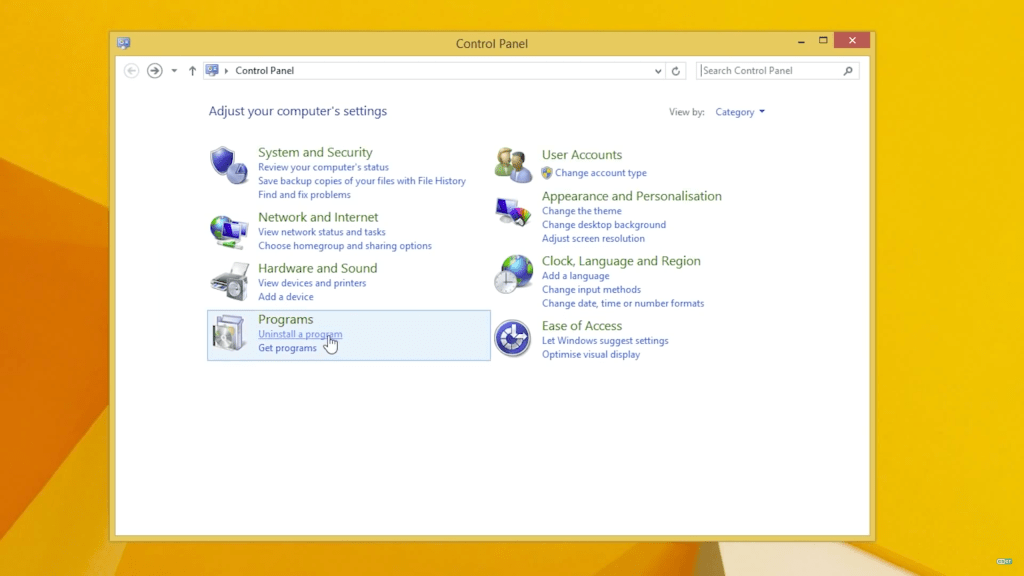Screen dimensions: 1024x576
Task: Open View devices and printers link
Action: coord(312,283)
